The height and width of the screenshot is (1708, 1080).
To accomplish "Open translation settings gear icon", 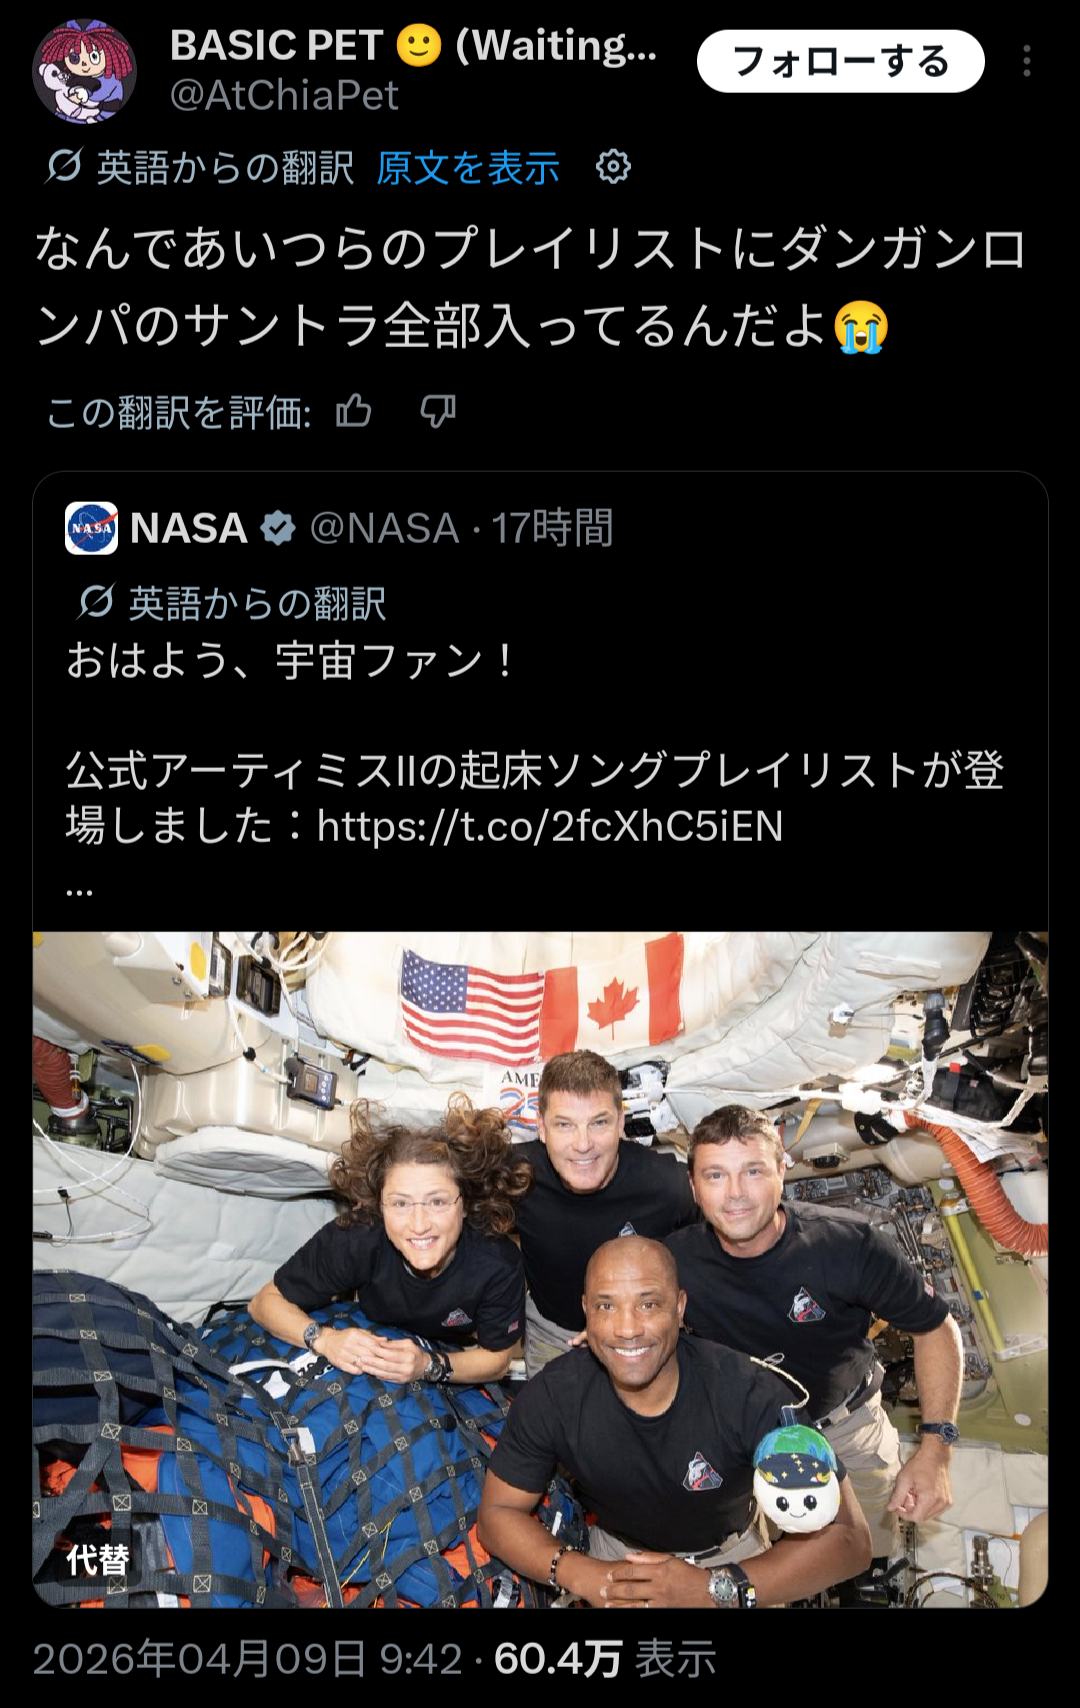I will (x=613, y=167).
